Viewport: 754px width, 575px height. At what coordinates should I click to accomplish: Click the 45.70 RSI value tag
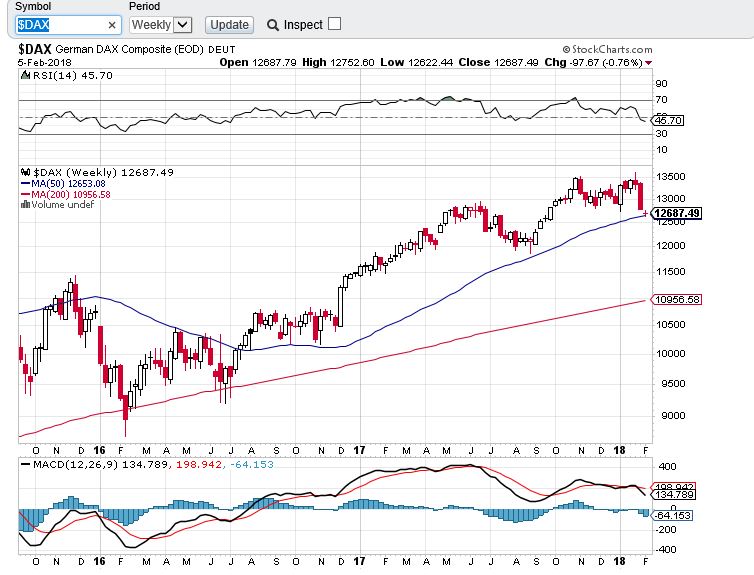(x=667, y=120)
